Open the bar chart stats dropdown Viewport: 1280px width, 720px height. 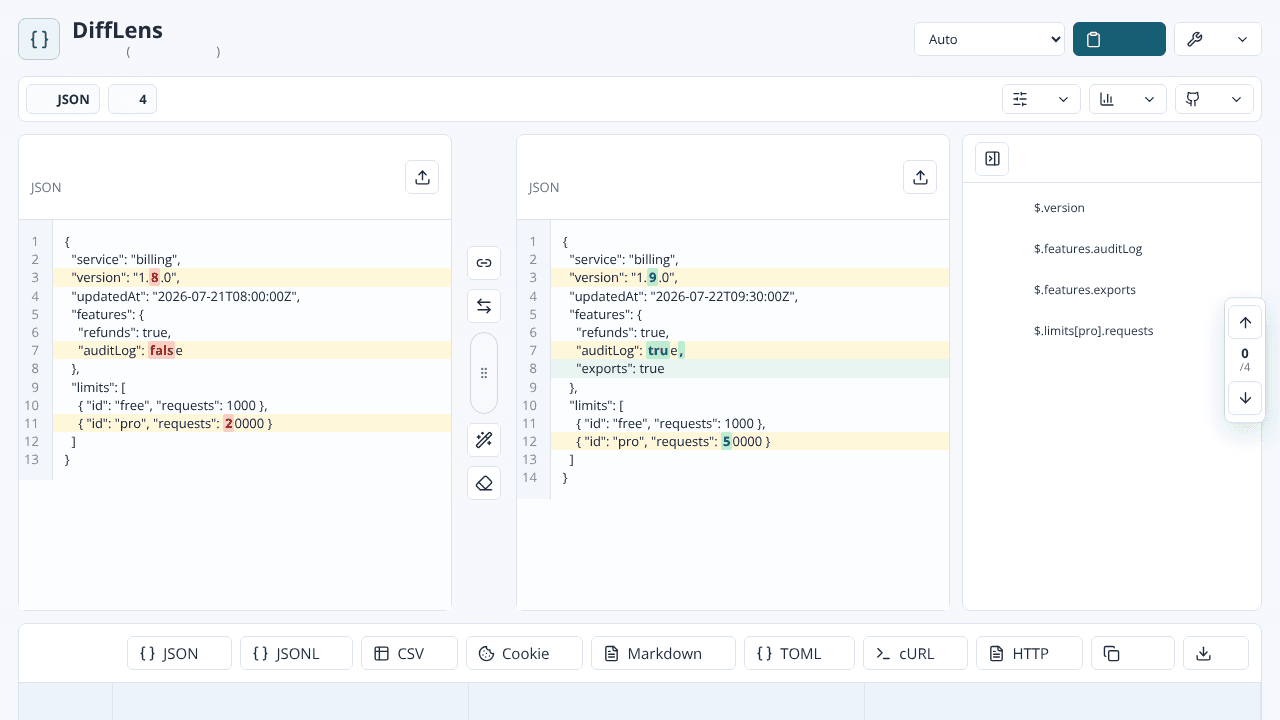(1127, 99)
